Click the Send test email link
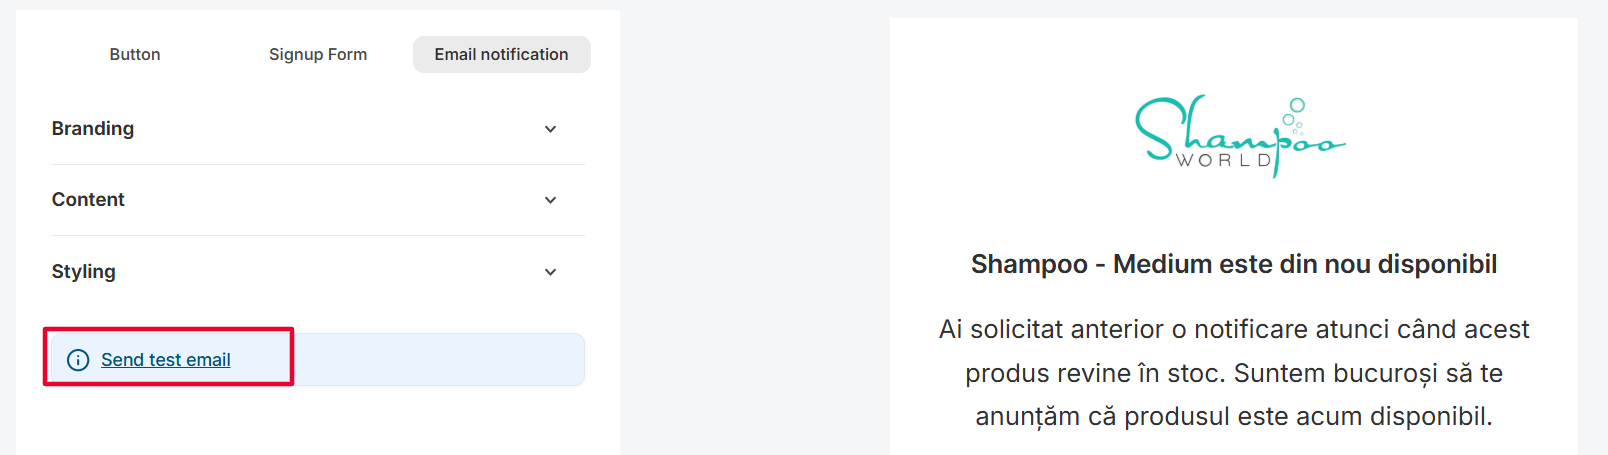The height and width of the screenshot is (455, 1608). pyautogui.click(x=166, y=360)
